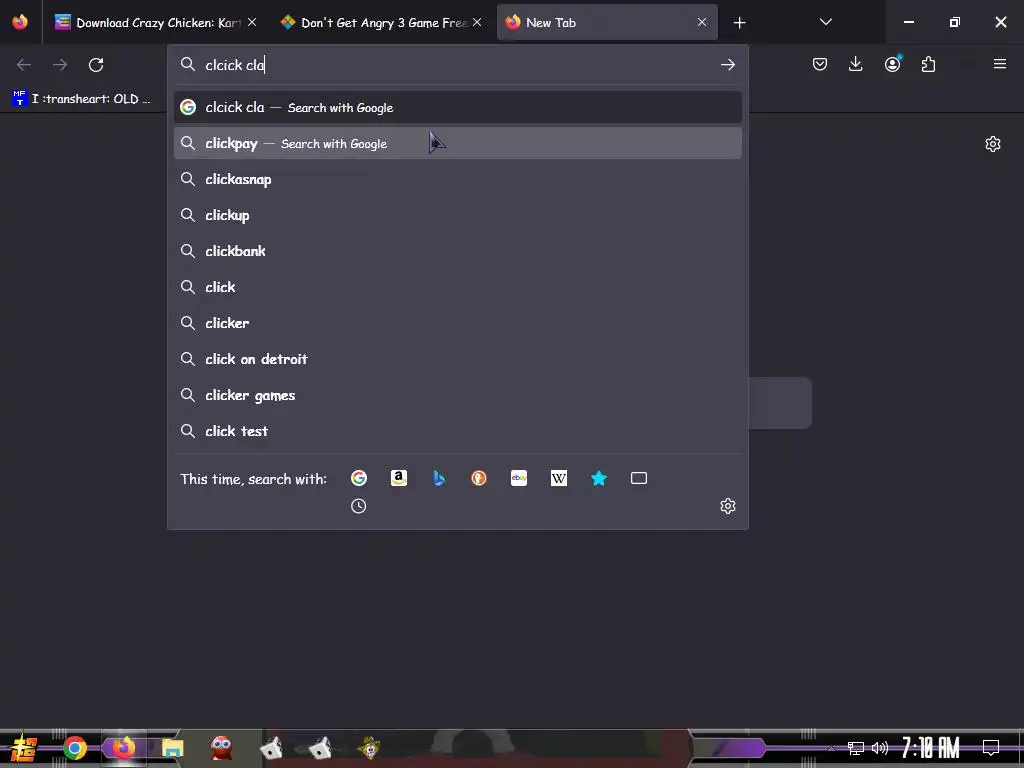Search this time with DuckDuckGo
The height and width of the screenshot is (768, 1024).
click(479, 478)
